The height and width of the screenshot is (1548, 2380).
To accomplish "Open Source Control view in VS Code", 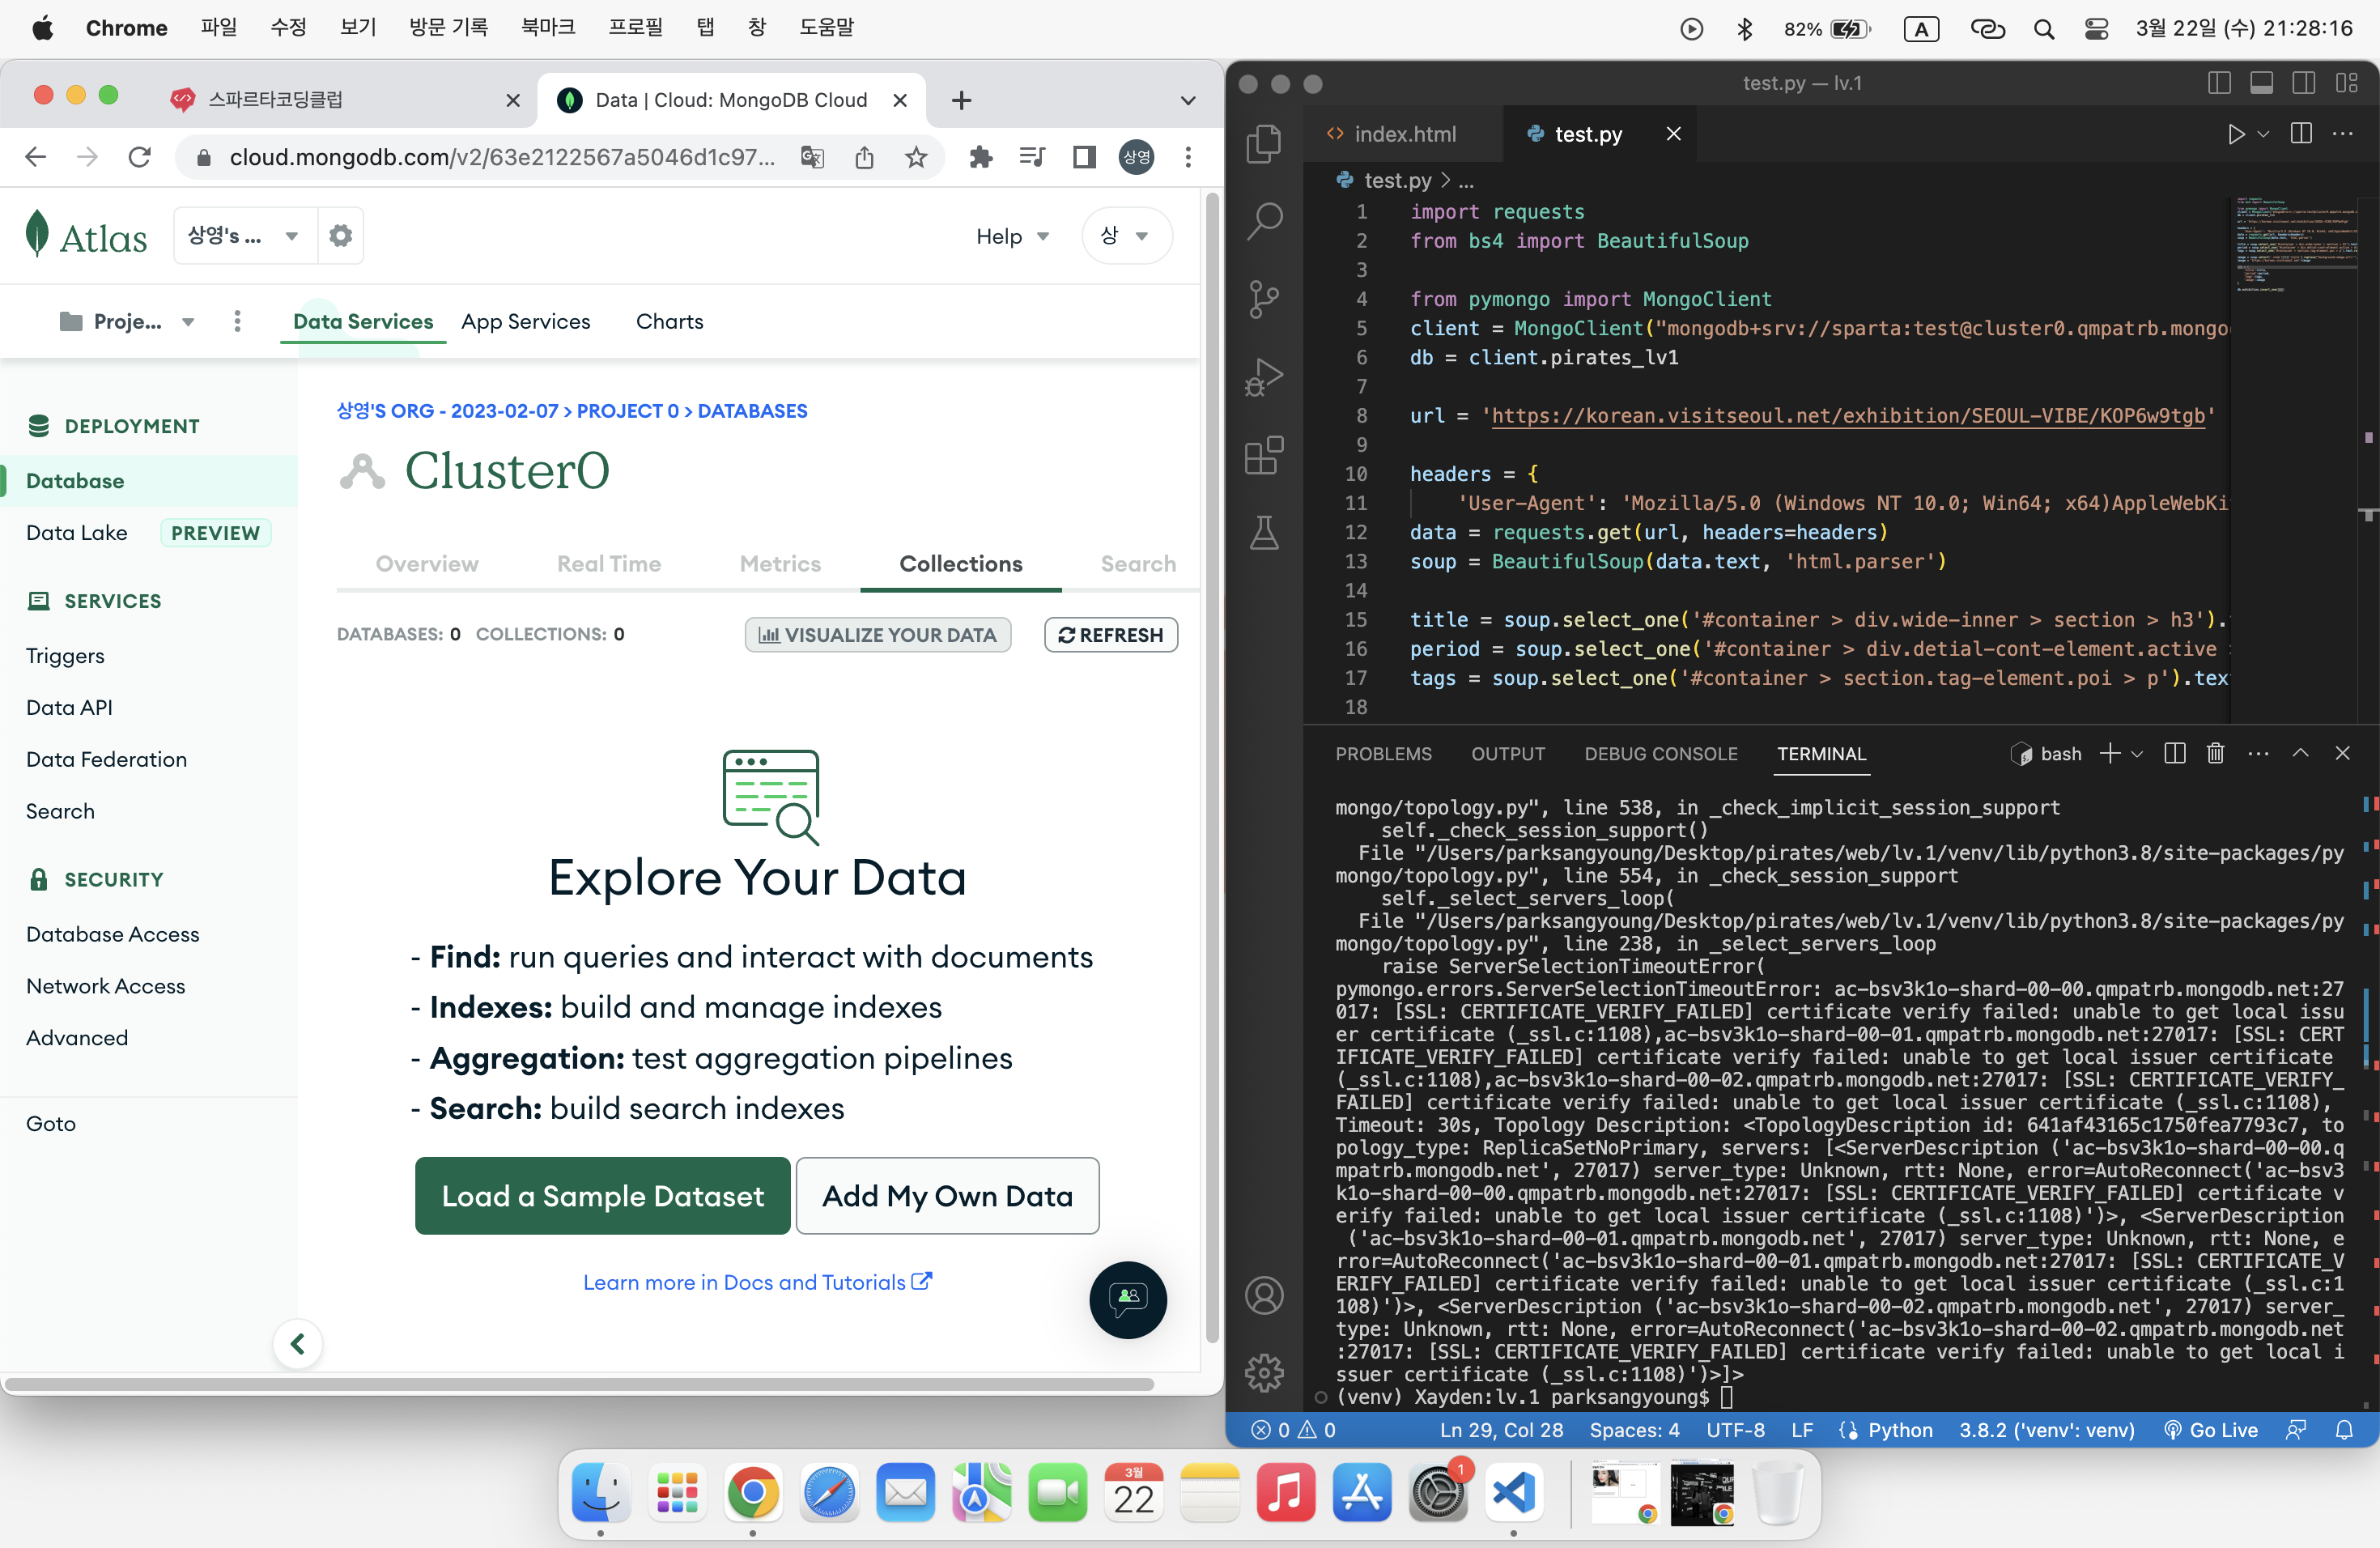I will click(1264, 299).
